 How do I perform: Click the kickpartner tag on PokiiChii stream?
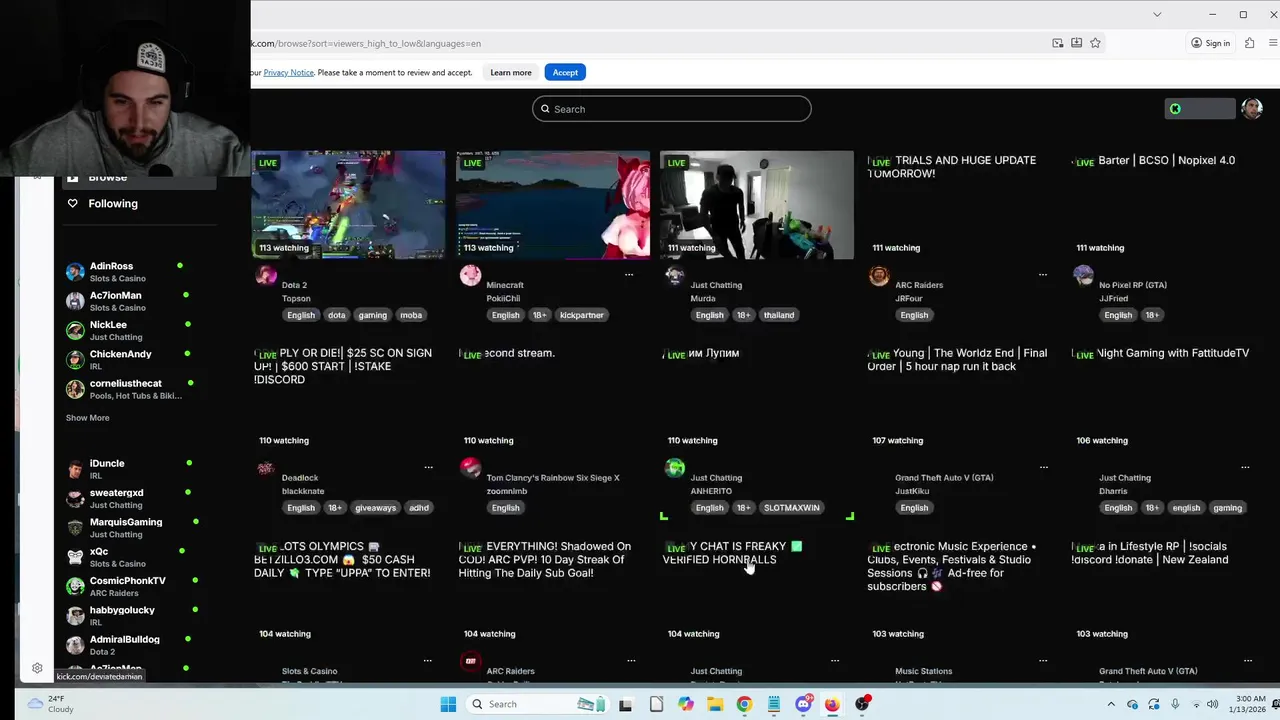581,315
